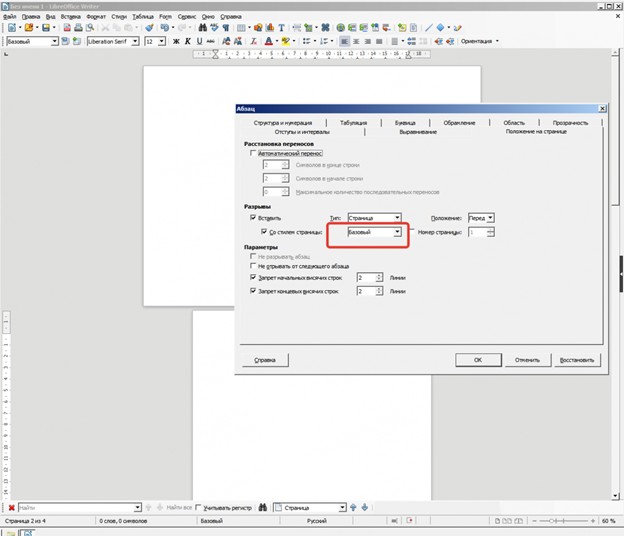Toggle Запрет начальных висячих строк checkbox
Image resolution: width=624 pixels, height=536 pixels.
tap(253, 277)
